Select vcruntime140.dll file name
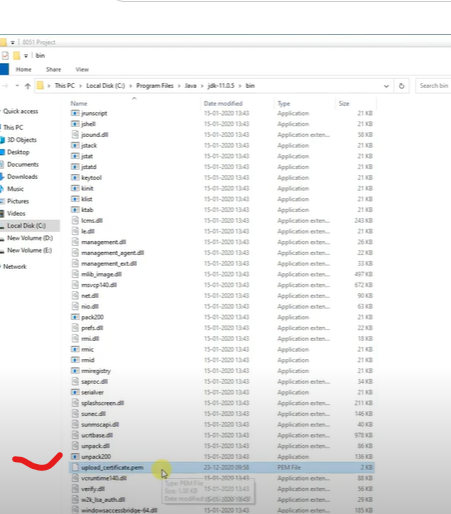 [x=104, y=478]
